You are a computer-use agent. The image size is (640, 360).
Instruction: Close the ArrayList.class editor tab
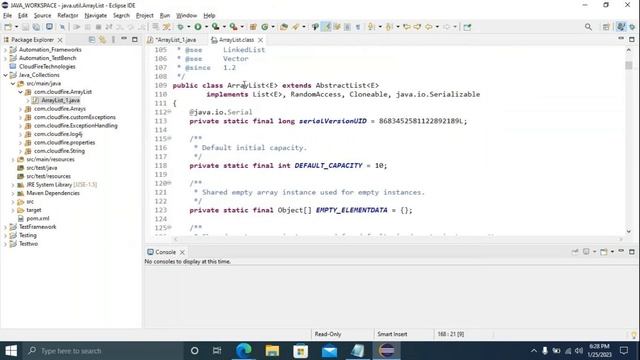tap(260, 40)
